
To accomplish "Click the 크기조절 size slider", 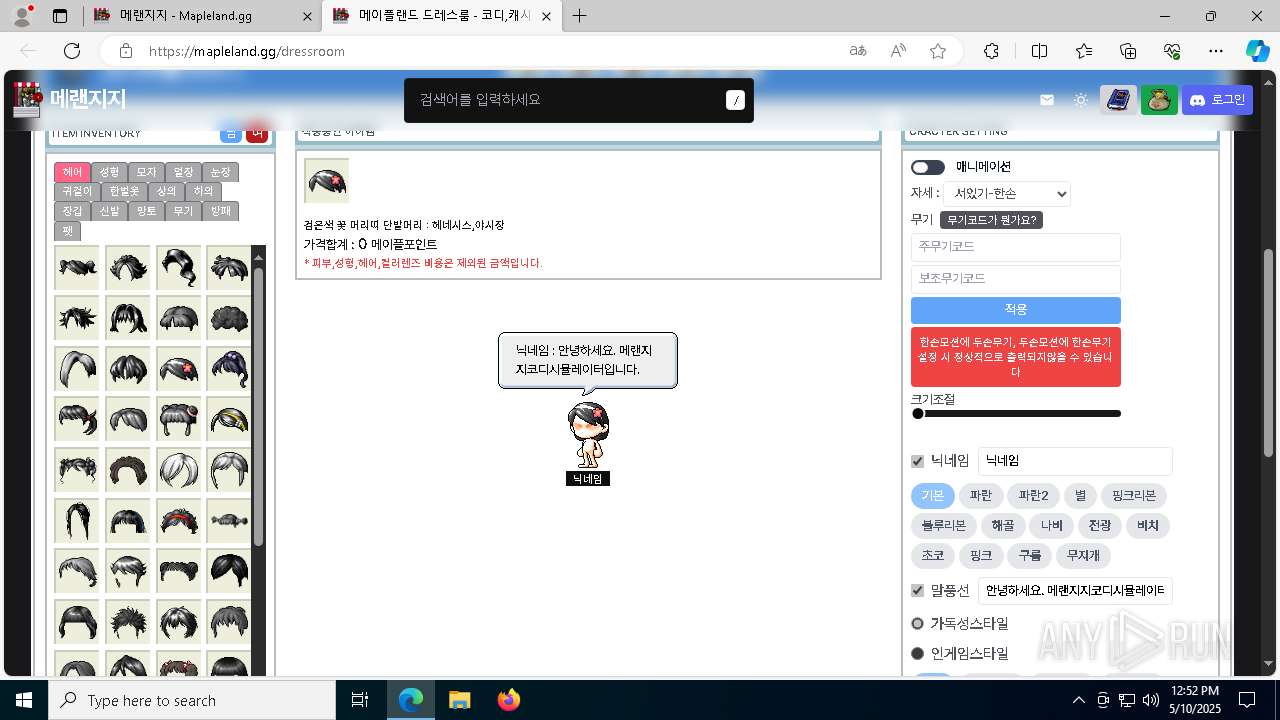I will [x=1016, y=414].
